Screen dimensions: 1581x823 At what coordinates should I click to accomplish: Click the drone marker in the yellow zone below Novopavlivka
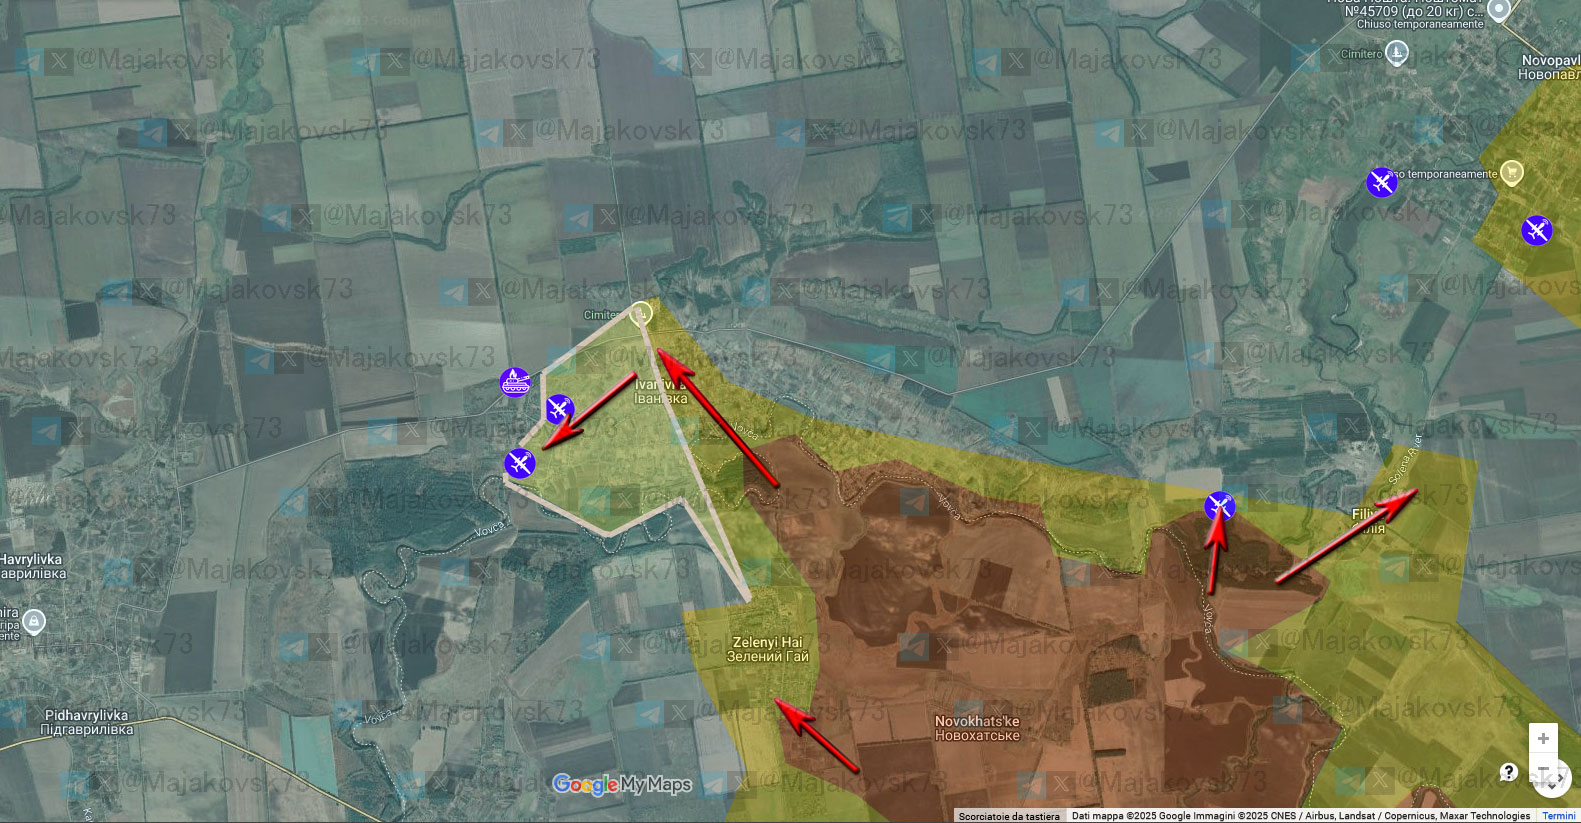tap(1537, 231)
